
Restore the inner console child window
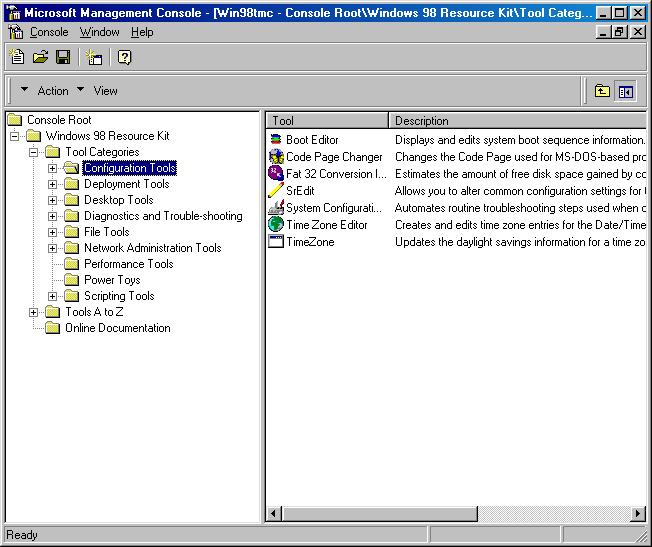click(619, 32)
